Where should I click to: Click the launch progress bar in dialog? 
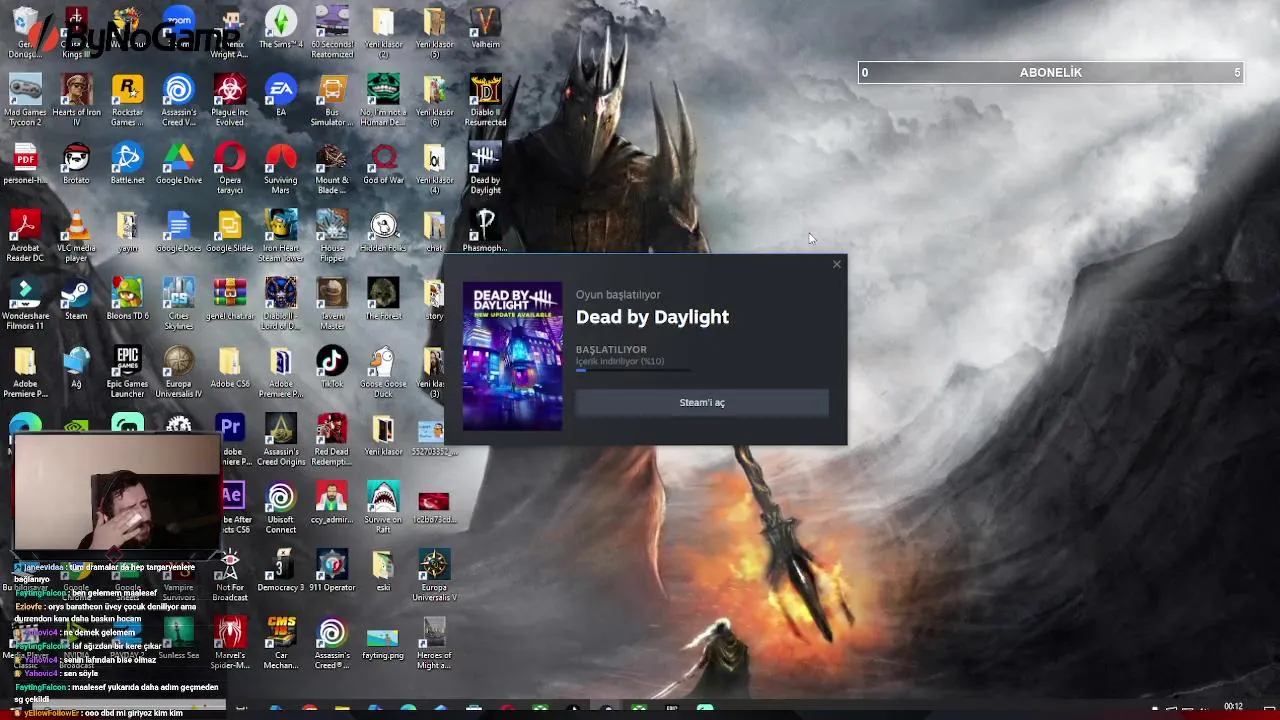click(x=633, y=370)
